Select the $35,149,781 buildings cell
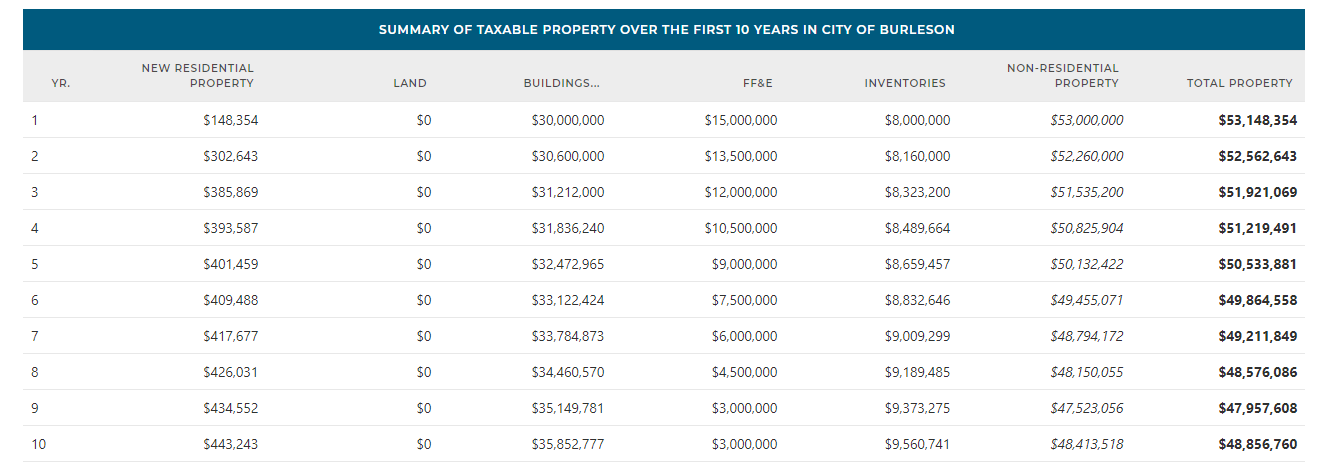Image resolution: width=1327 pixels, height=474 pixels. (567, 408)
